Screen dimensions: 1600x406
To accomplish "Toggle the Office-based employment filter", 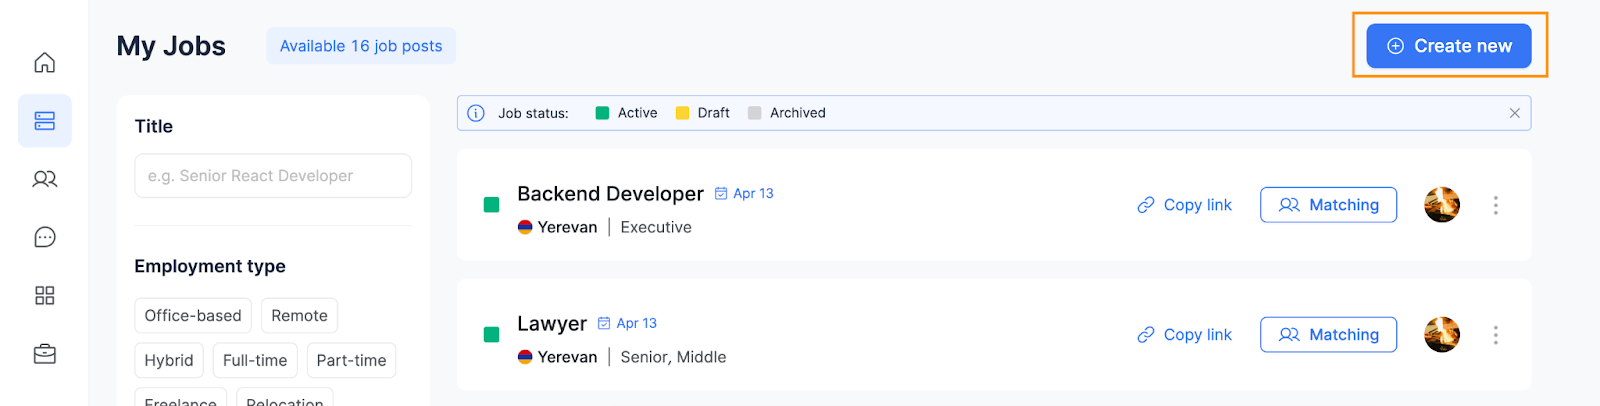I will [x=193, y=315].
